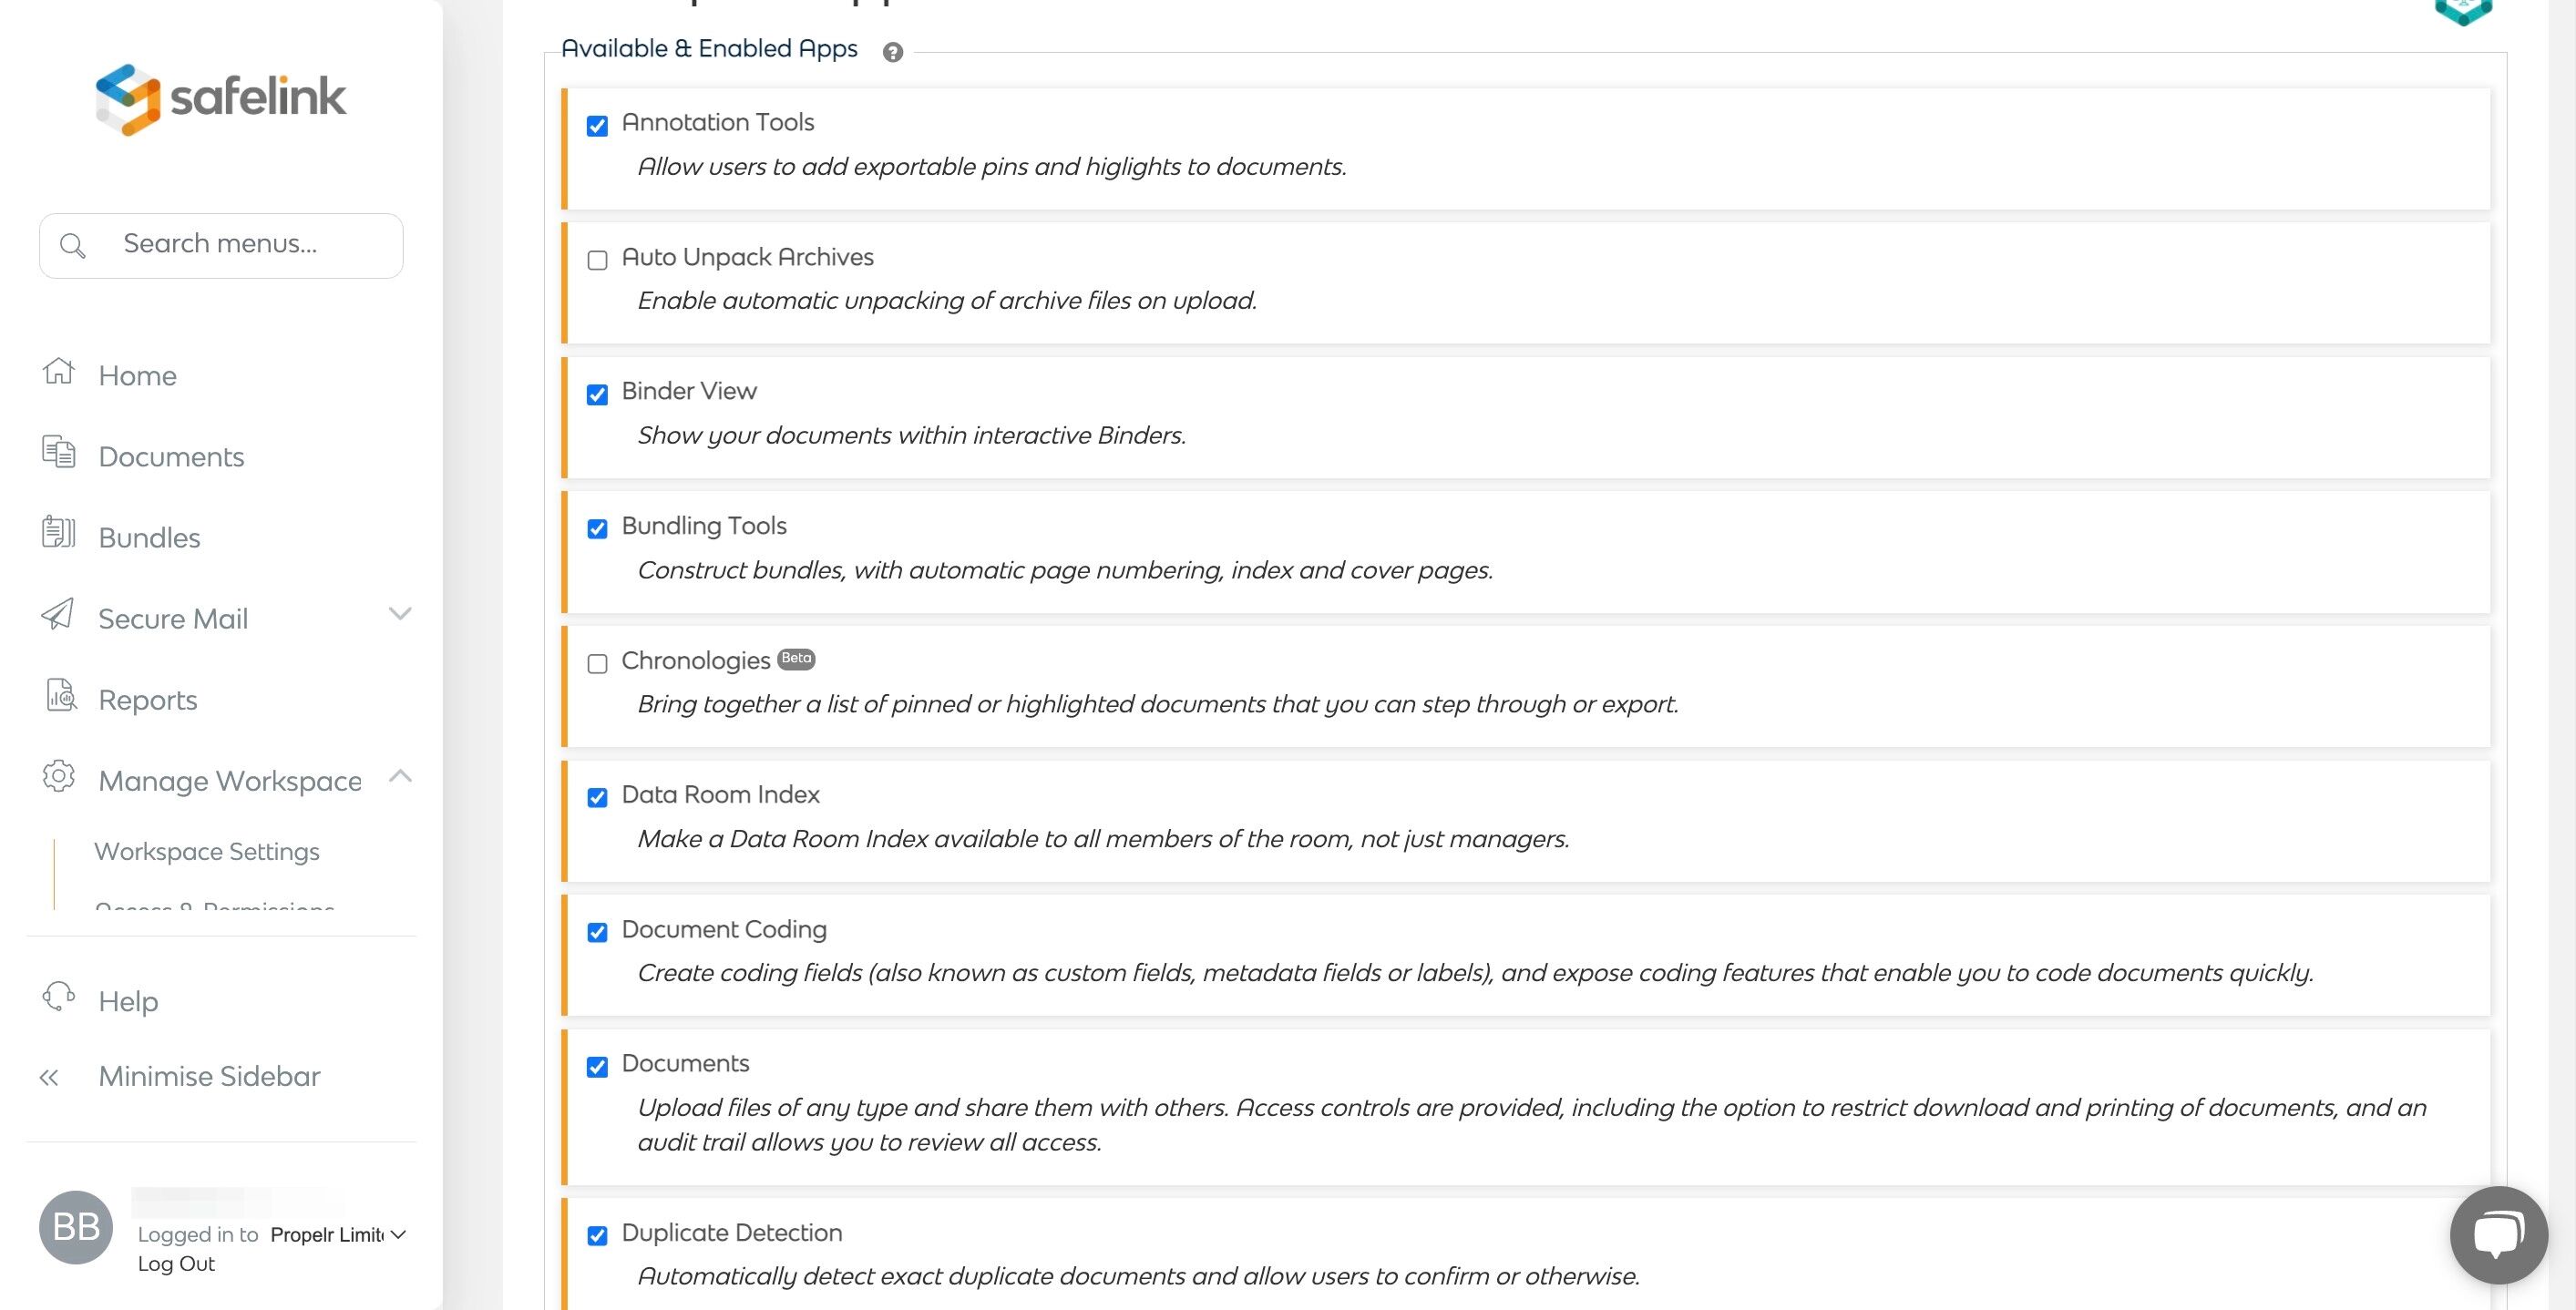Click the Bundles sidebar icon

click(58, 533)
